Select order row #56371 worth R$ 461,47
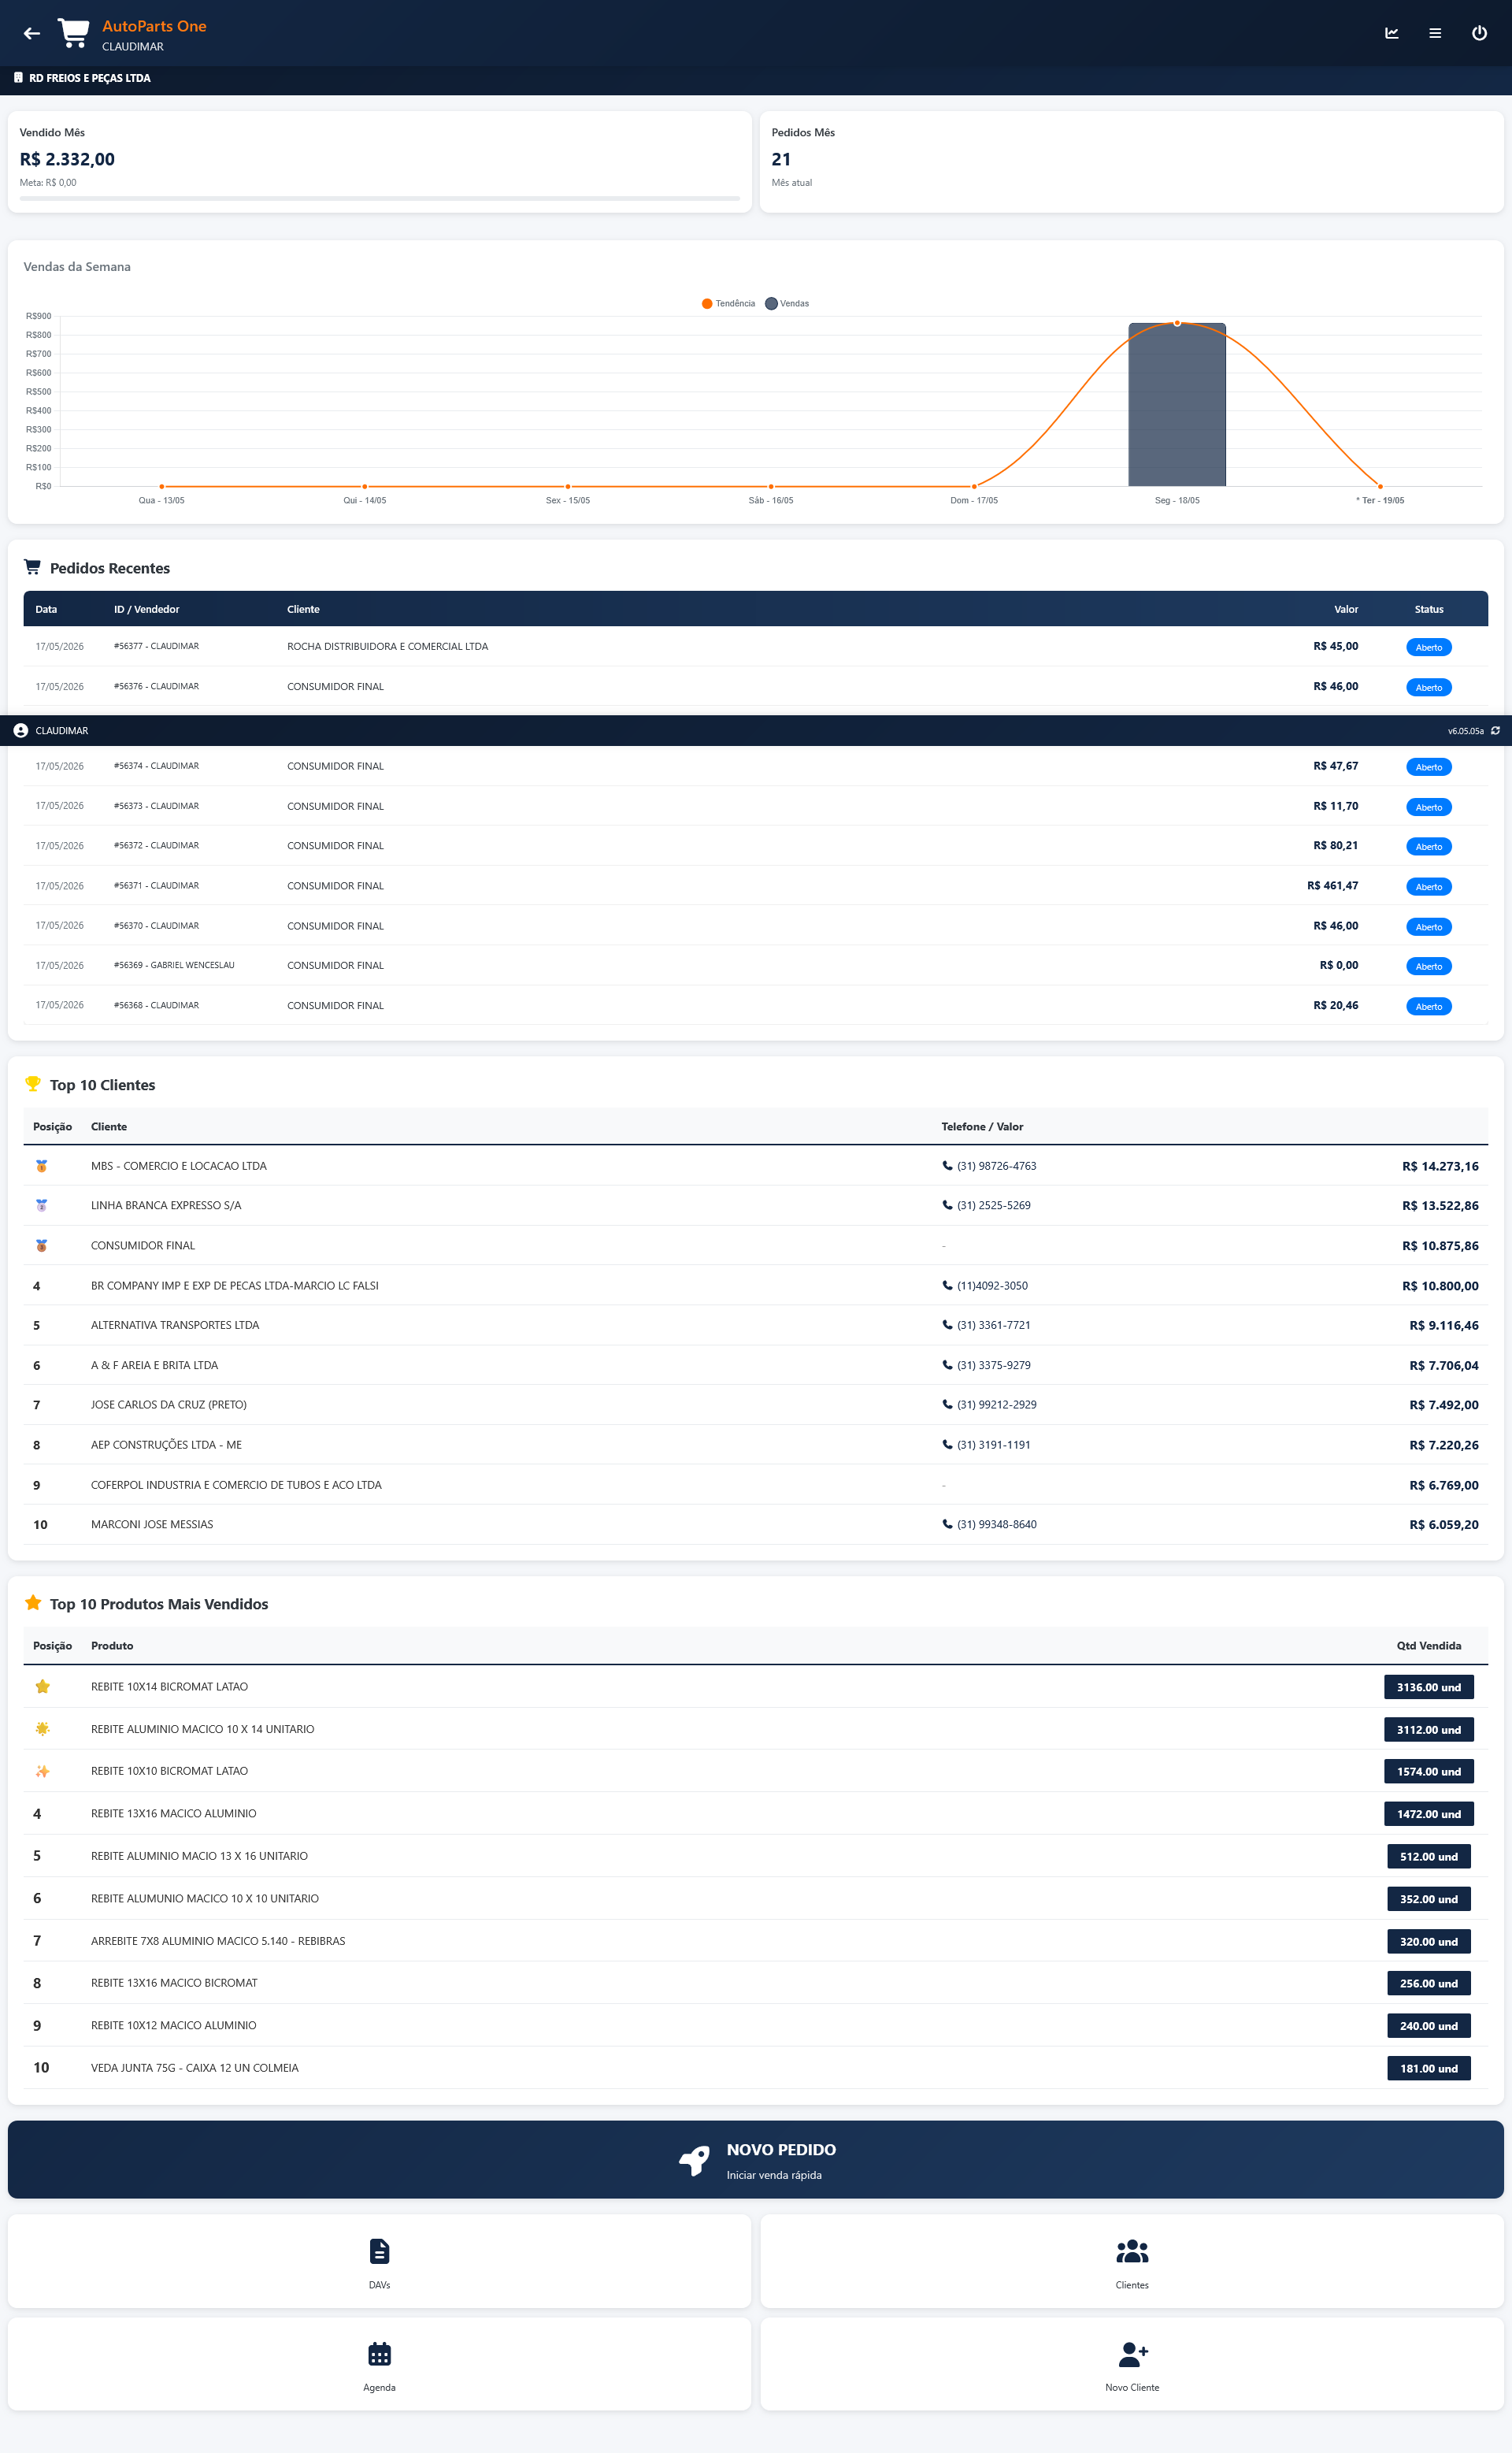1512x2453 pixels. [756, 886]
